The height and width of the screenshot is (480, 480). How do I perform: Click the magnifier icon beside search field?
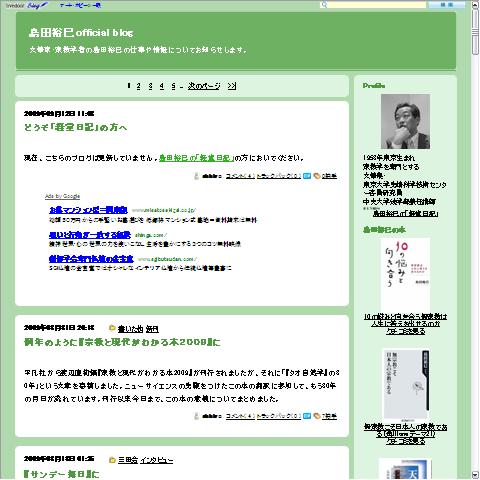click(x=324, y=5)
